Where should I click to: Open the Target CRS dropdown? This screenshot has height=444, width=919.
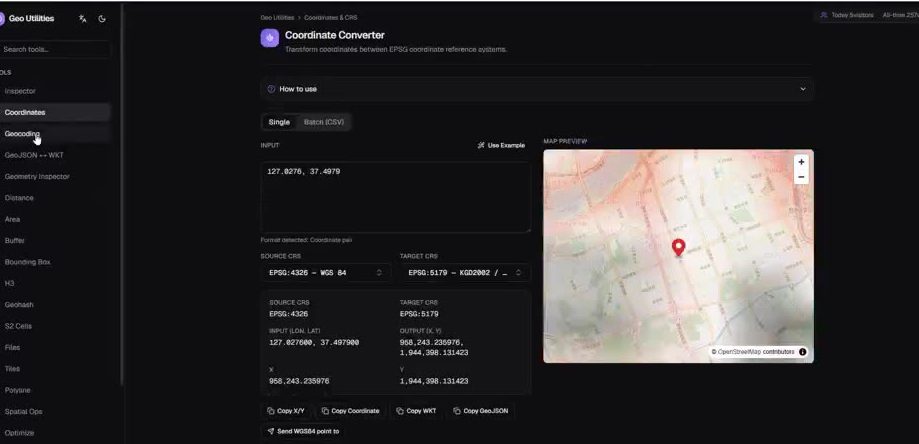[x=465, y=273]
